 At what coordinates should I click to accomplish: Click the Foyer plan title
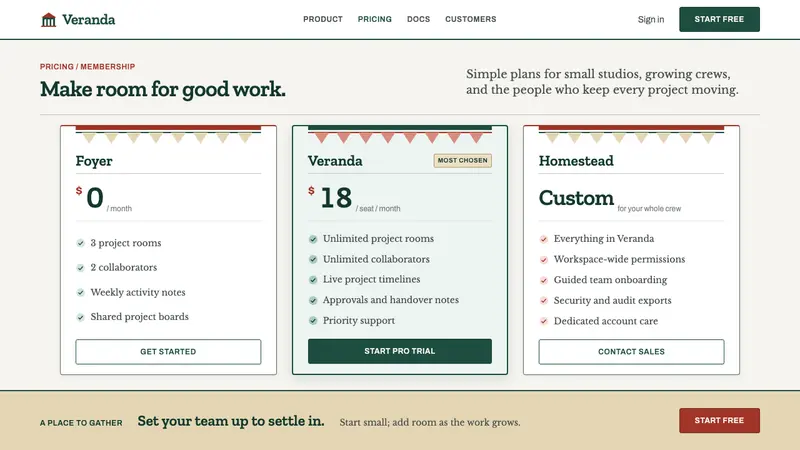pyautogui.click(x=94, y=161)
